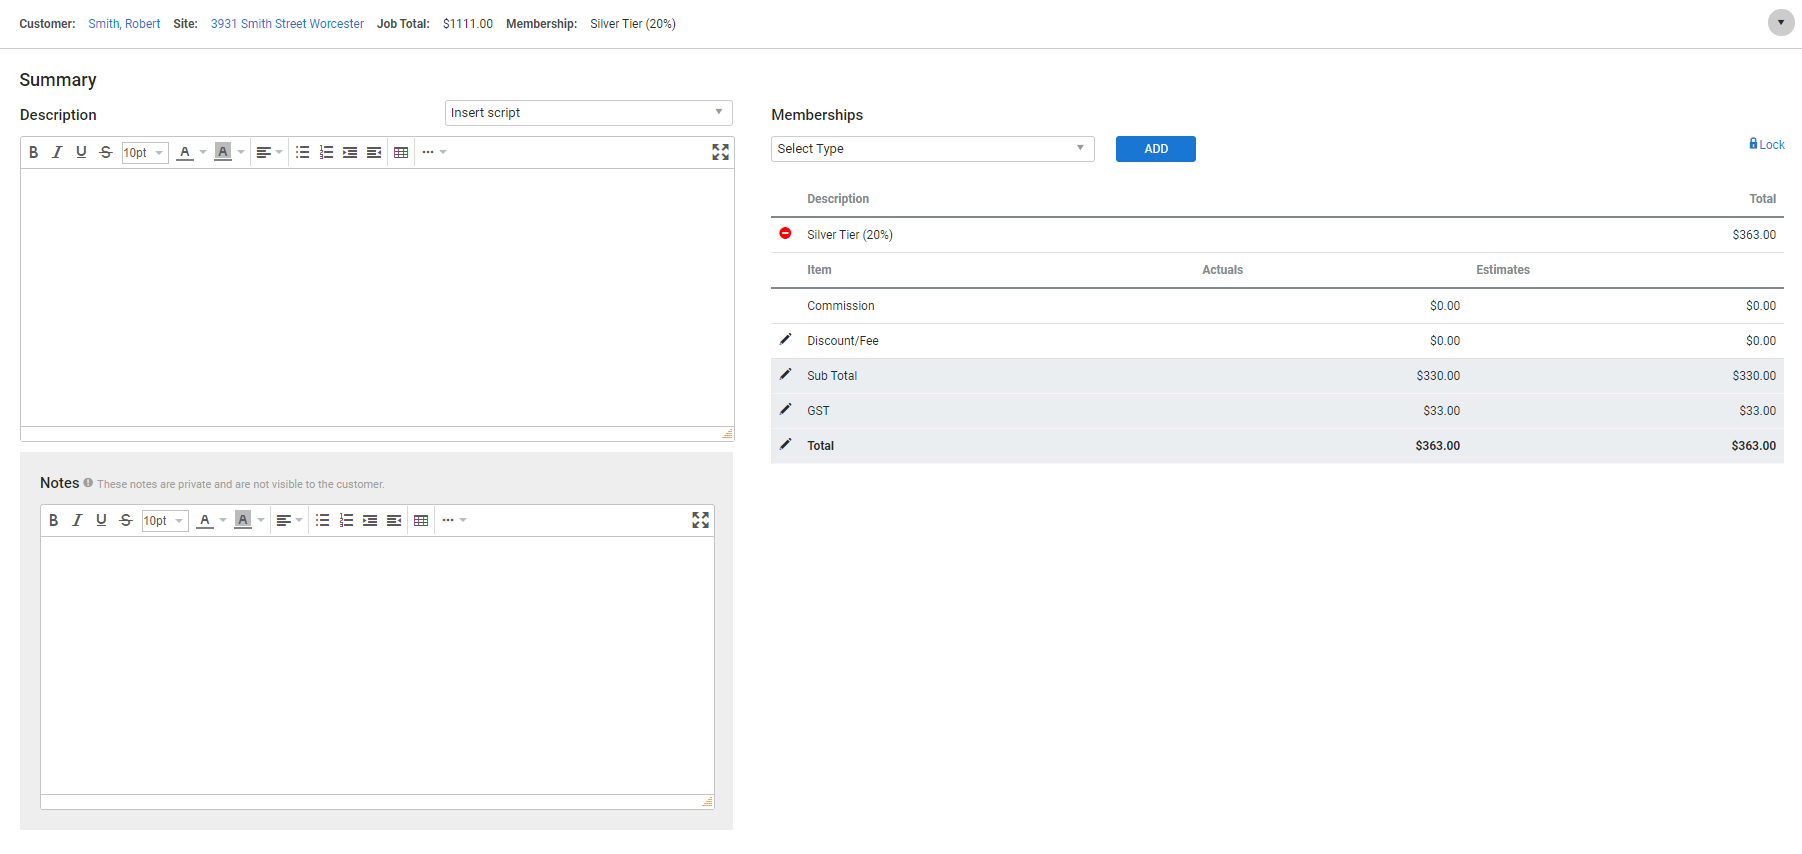
Task: Pick the text color in the Description toolbar
Action: 185,152
